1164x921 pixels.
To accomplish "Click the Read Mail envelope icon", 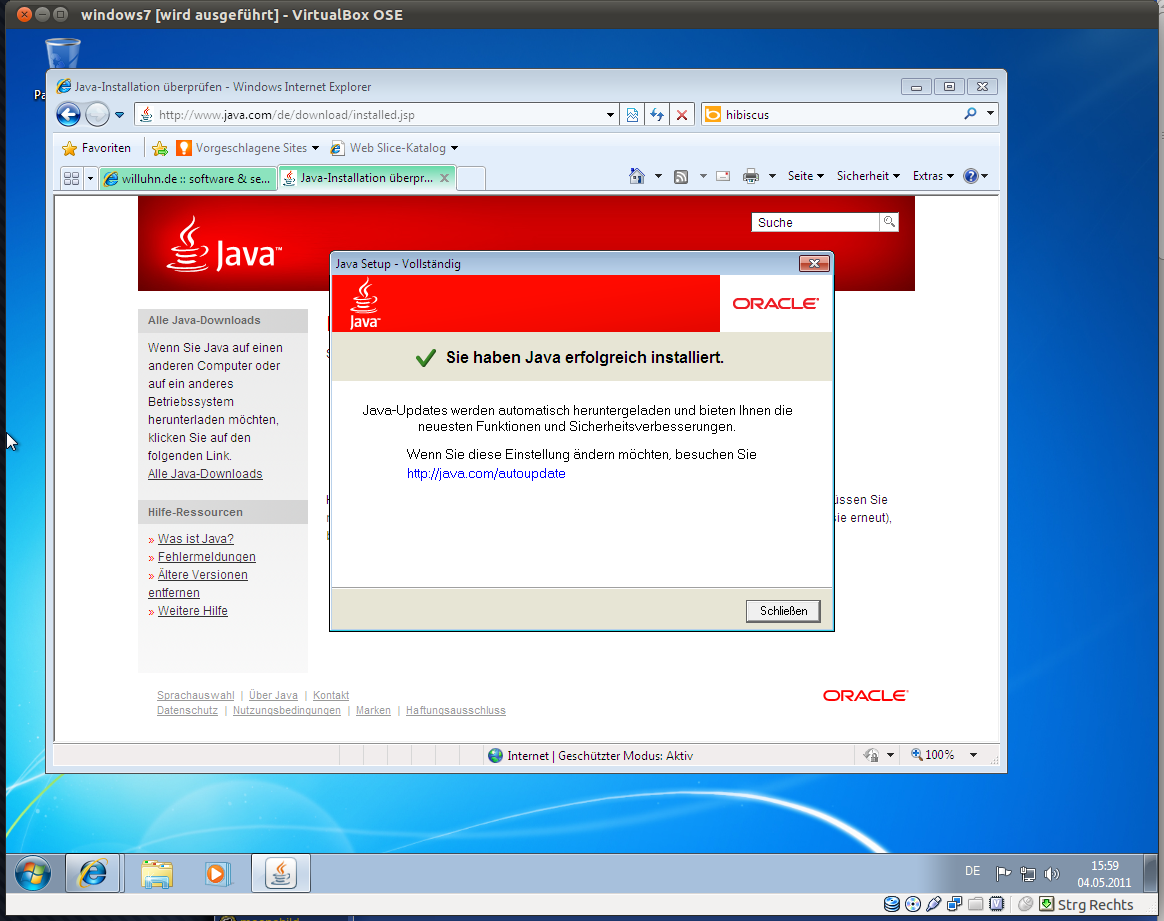I will (723, 176).
